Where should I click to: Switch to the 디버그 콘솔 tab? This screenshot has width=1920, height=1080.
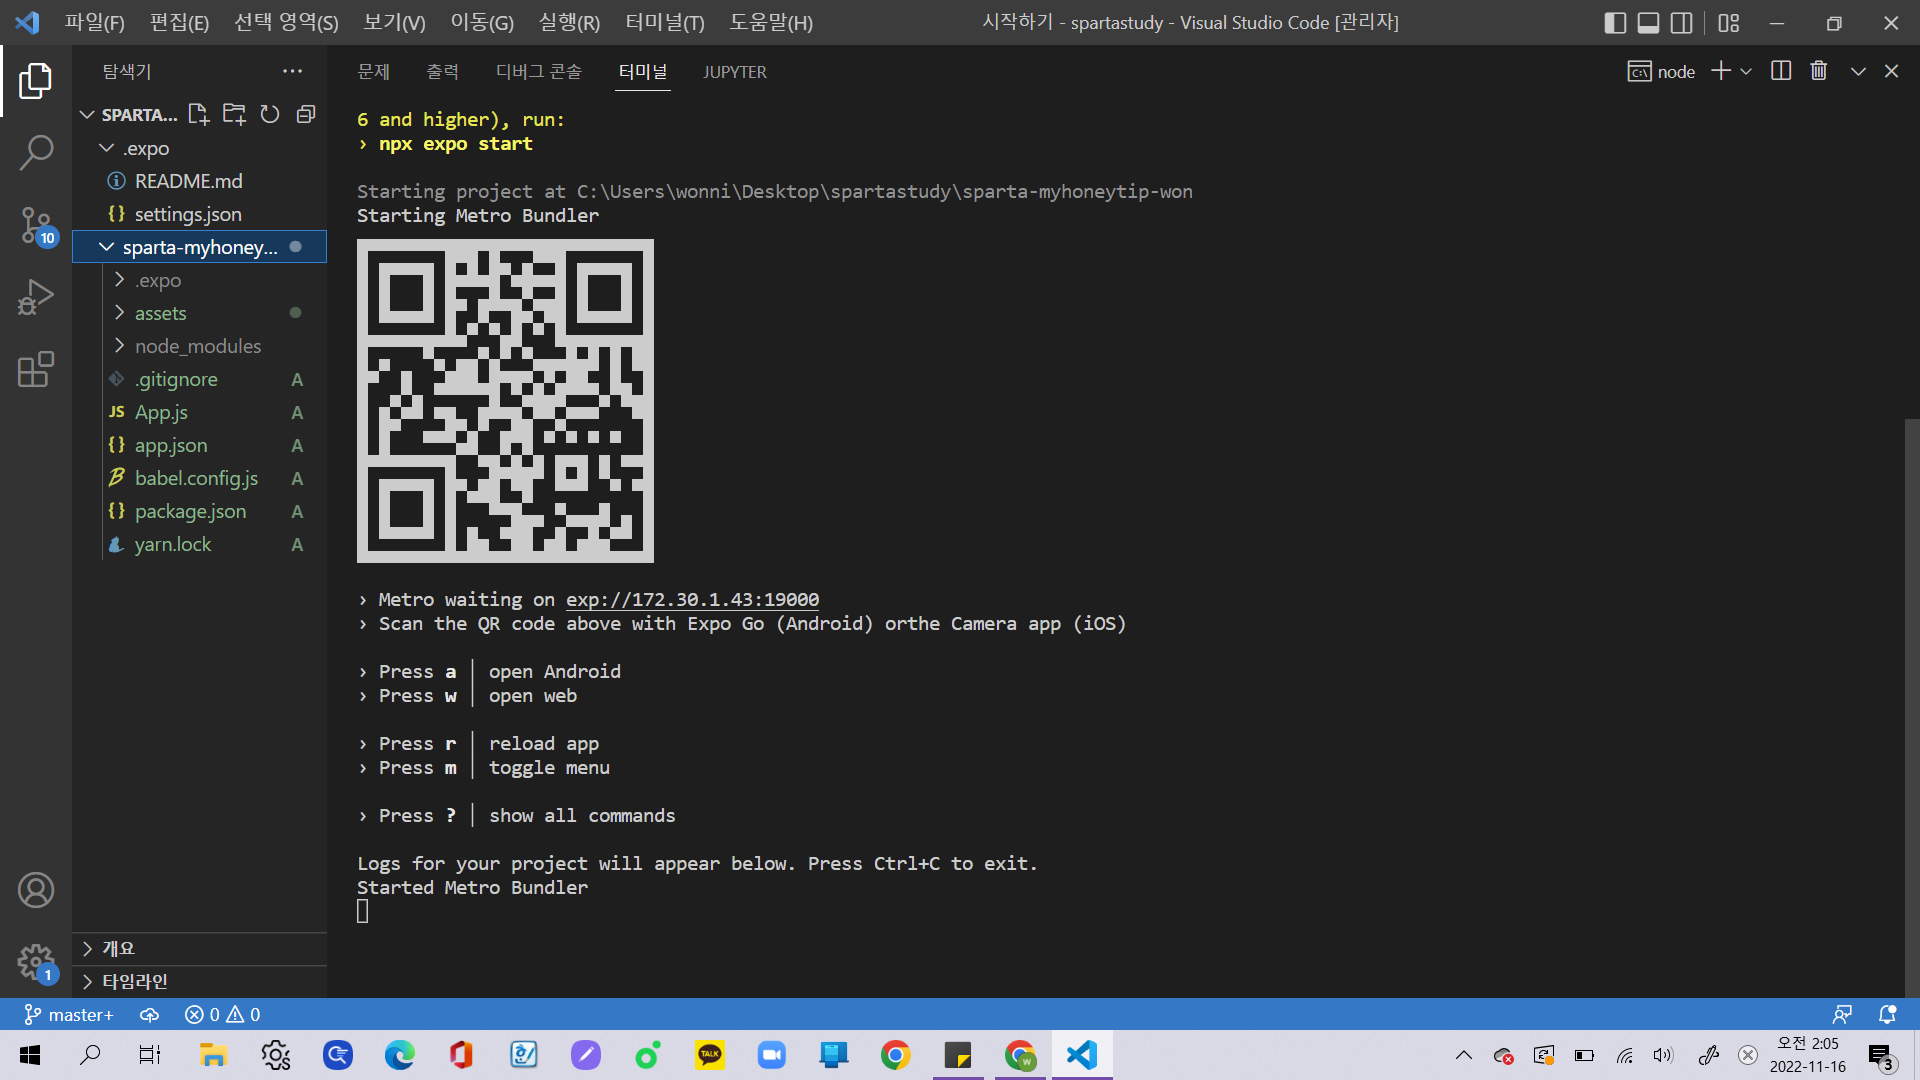click(x=539, y=71)
